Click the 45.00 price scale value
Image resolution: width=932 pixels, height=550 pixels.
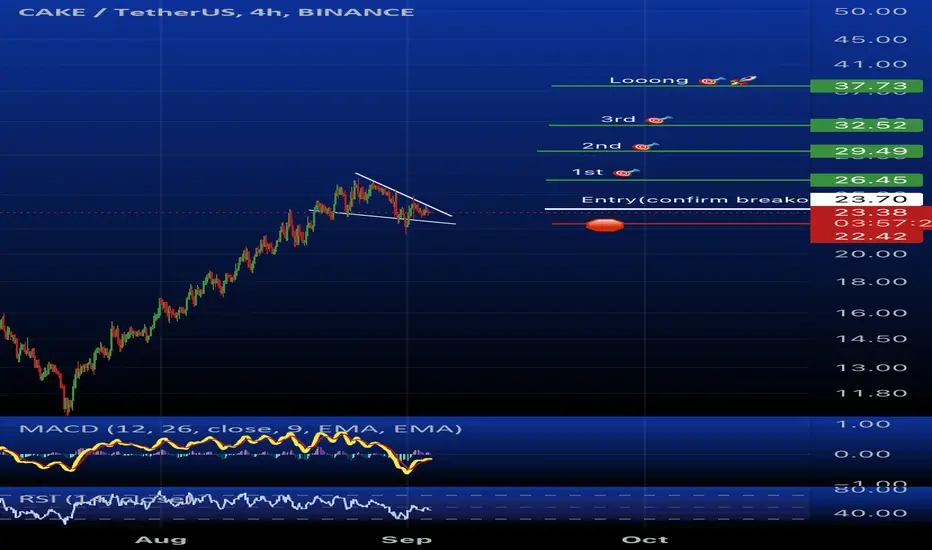(x=871, y=39)
